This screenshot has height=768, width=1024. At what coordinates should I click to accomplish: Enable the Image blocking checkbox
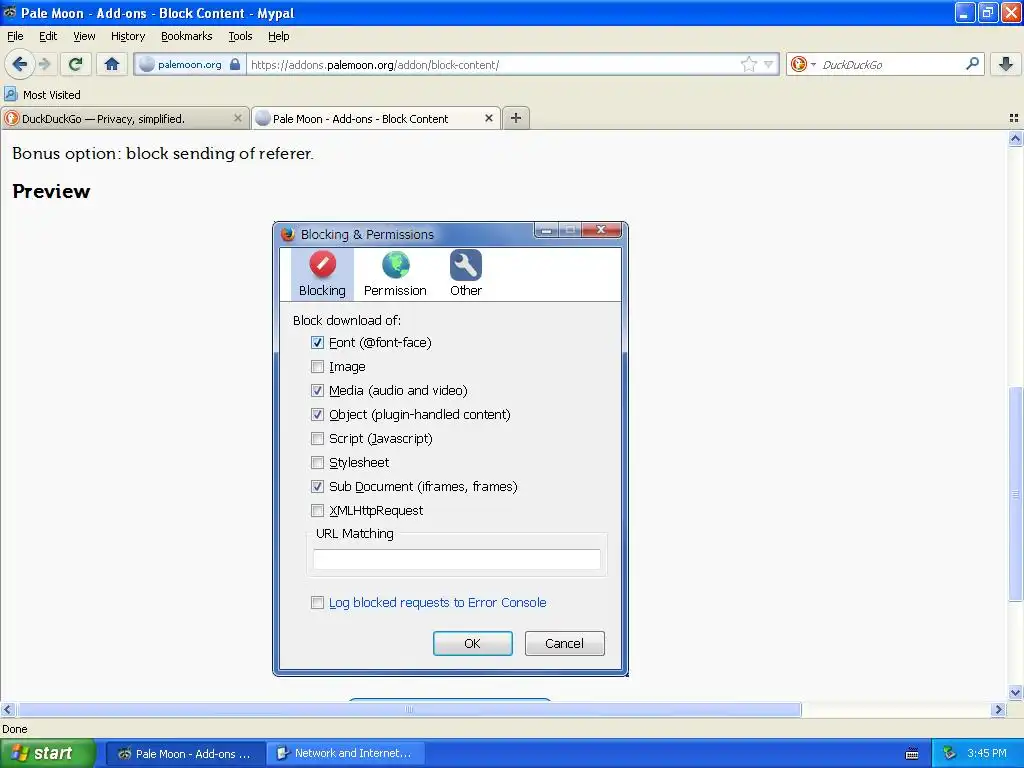click(x=317, y=366)
